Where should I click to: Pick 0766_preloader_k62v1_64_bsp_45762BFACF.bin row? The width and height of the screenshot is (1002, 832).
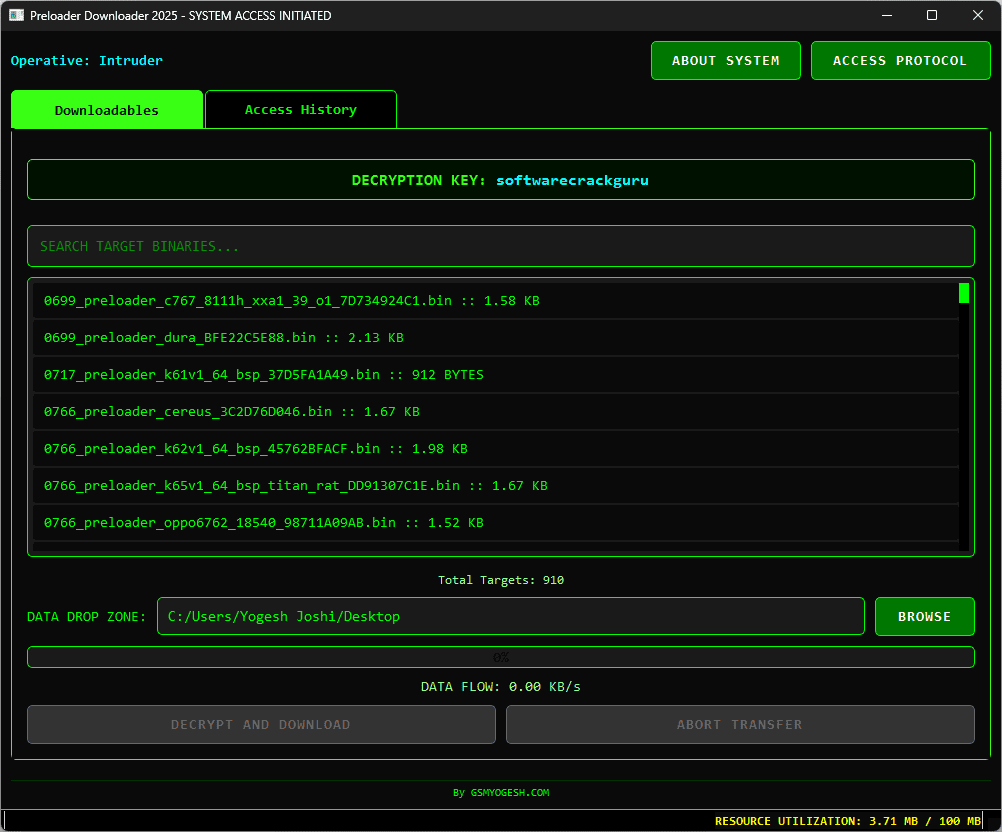click(495, 449)
